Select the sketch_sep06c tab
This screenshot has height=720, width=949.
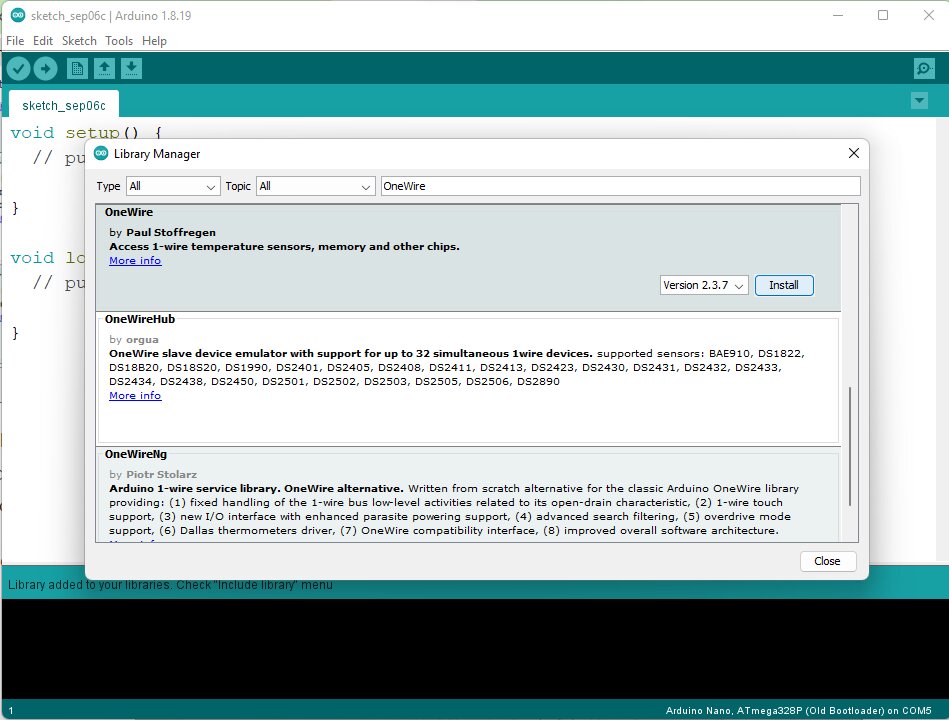pos(64,105)
